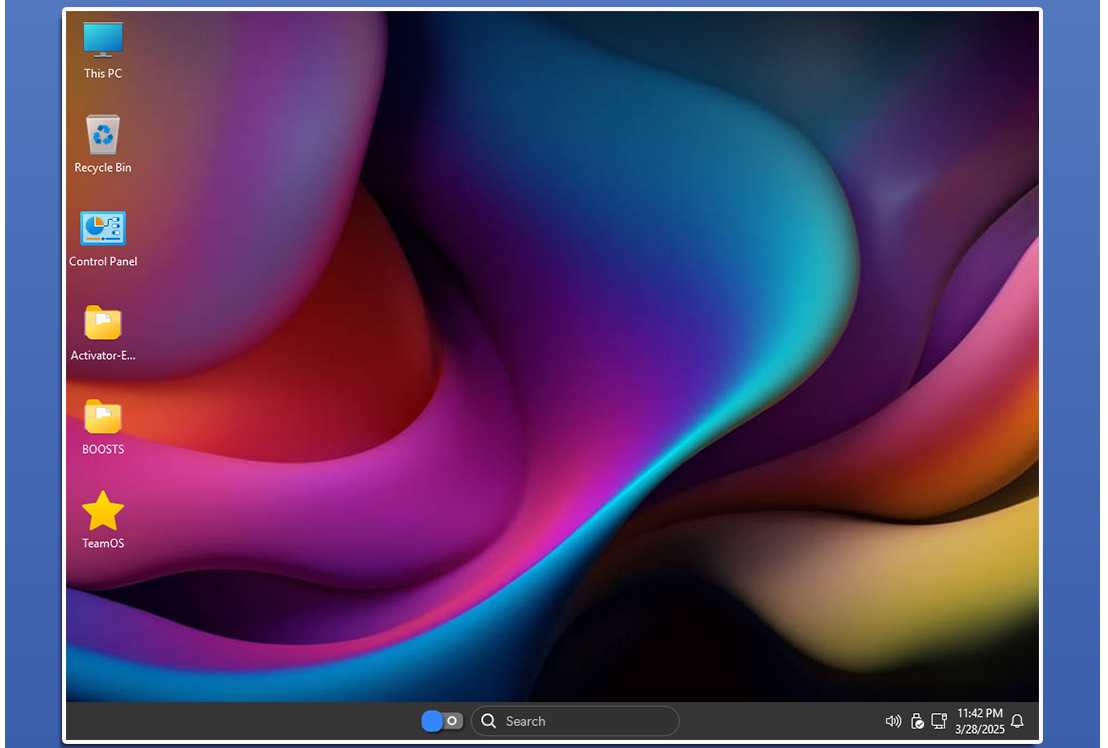Click the "This PC" text label
Image resolution: width=1108 pixels, height=748 pixels.
[x=103, y=74]
